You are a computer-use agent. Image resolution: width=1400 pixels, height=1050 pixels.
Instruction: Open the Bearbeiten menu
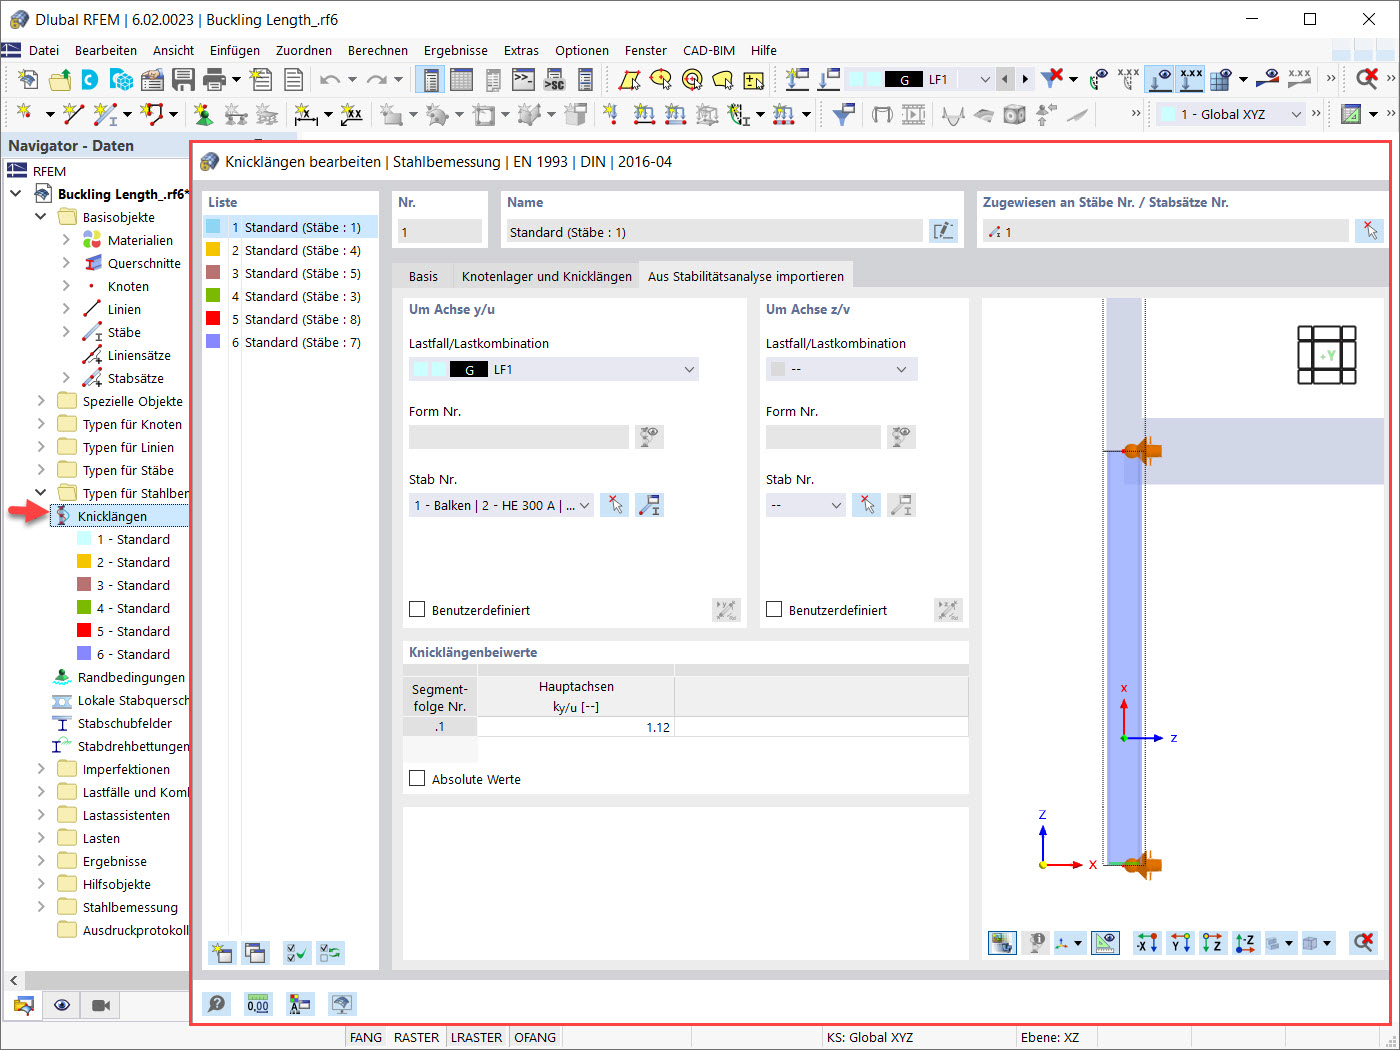pos(106,50)
